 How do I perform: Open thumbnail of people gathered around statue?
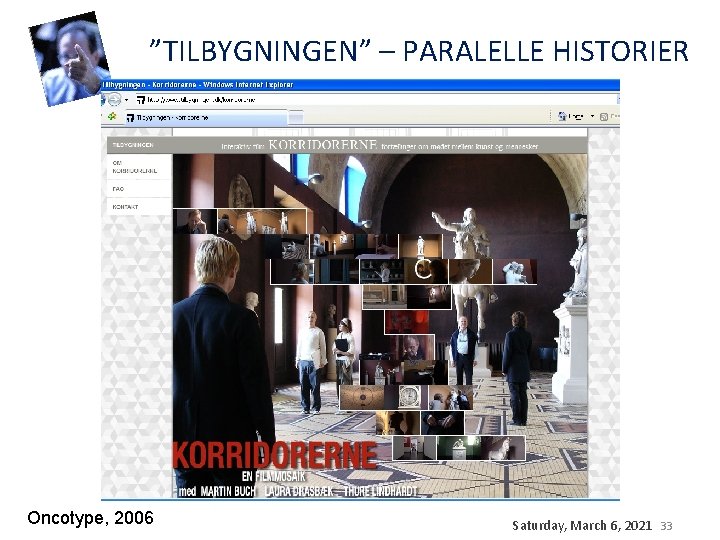450,397
